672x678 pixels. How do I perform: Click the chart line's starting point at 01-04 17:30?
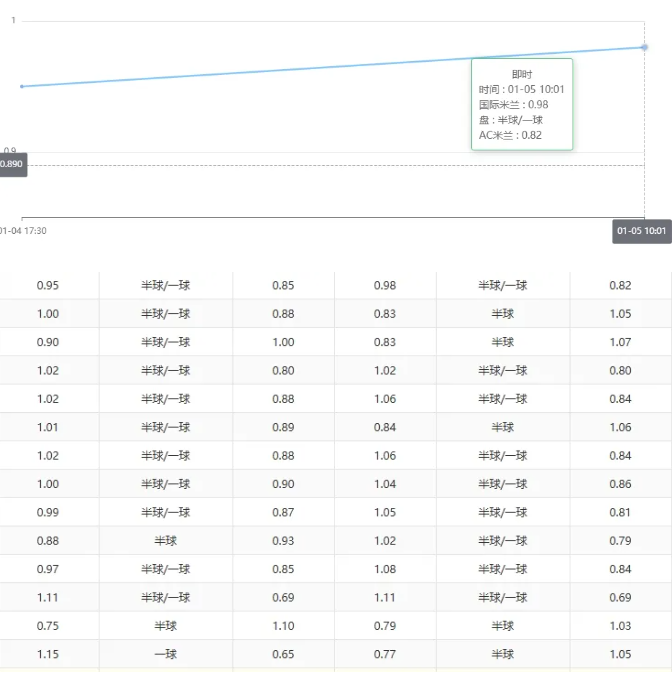point(22,86)
